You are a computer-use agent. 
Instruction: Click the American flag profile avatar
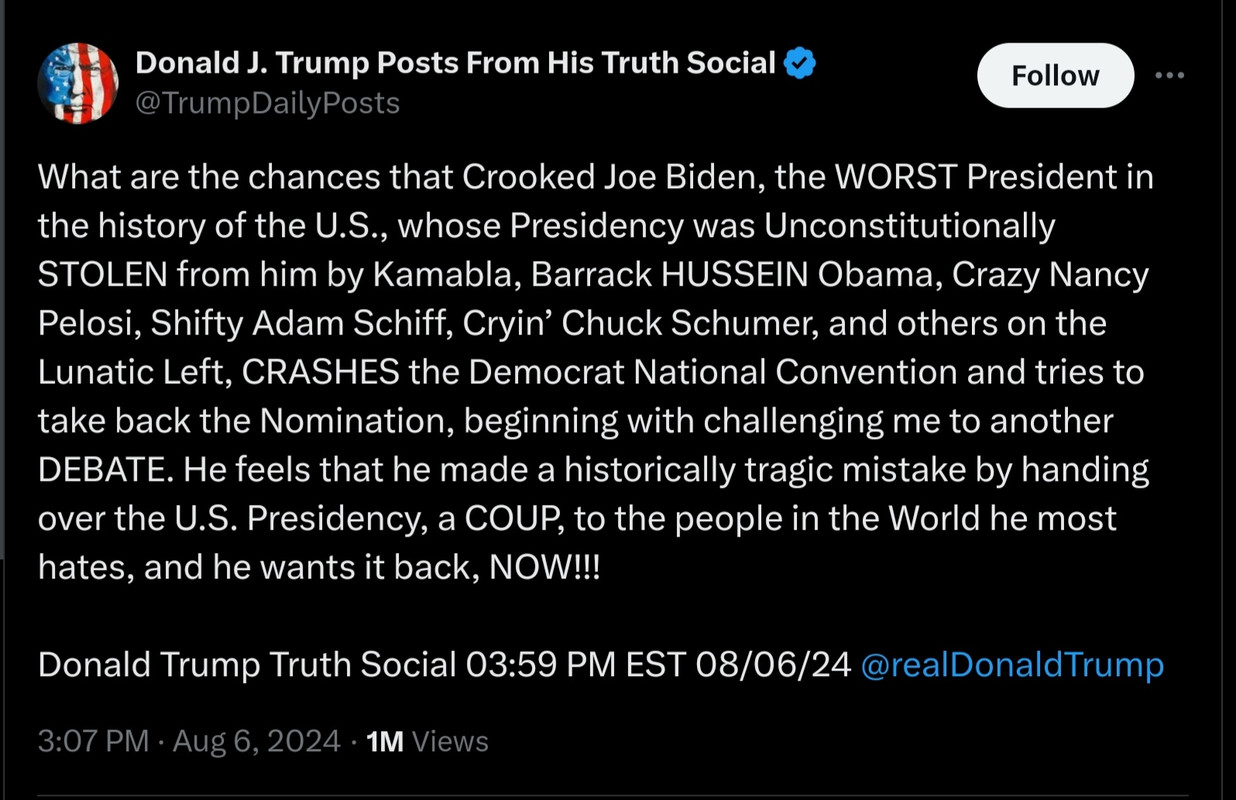coord(78,83)
